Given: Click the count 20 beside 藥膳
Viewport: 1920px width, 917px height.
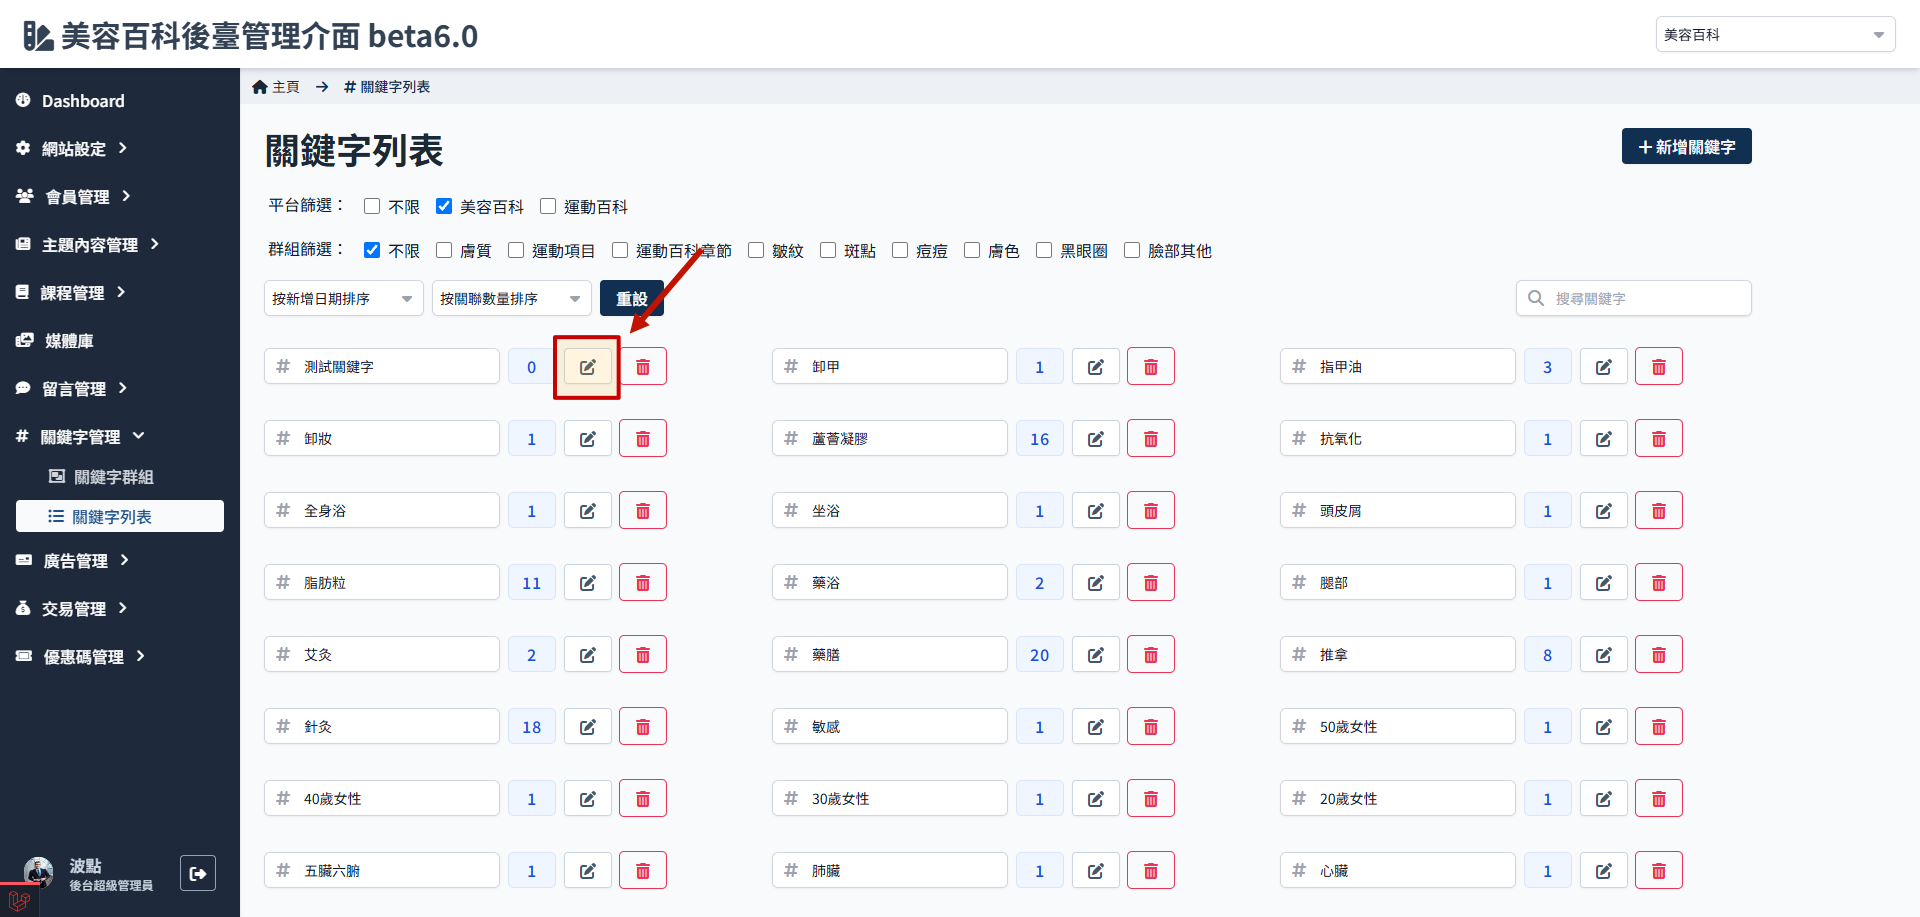Looking at the screenshot, I should (1040, 655).
